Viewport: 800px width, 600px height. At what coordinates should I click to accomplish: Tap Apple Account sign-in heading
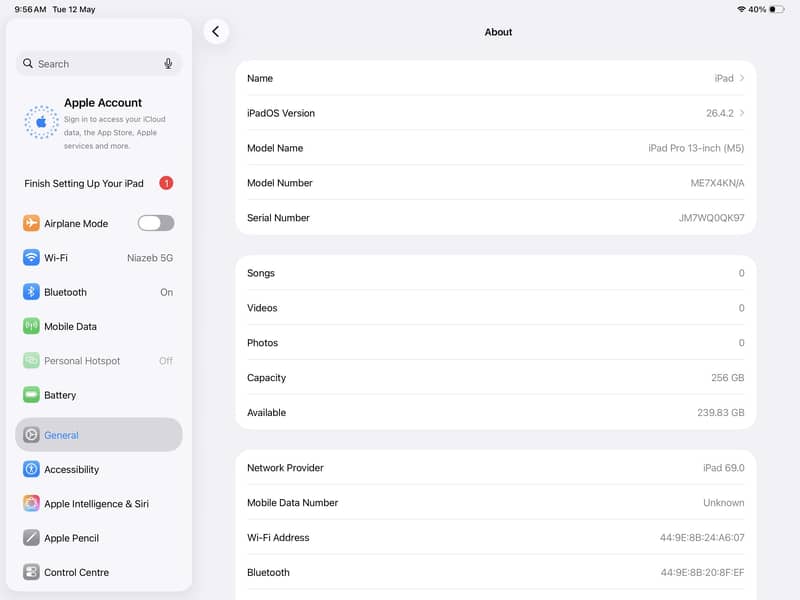point(103,103)
